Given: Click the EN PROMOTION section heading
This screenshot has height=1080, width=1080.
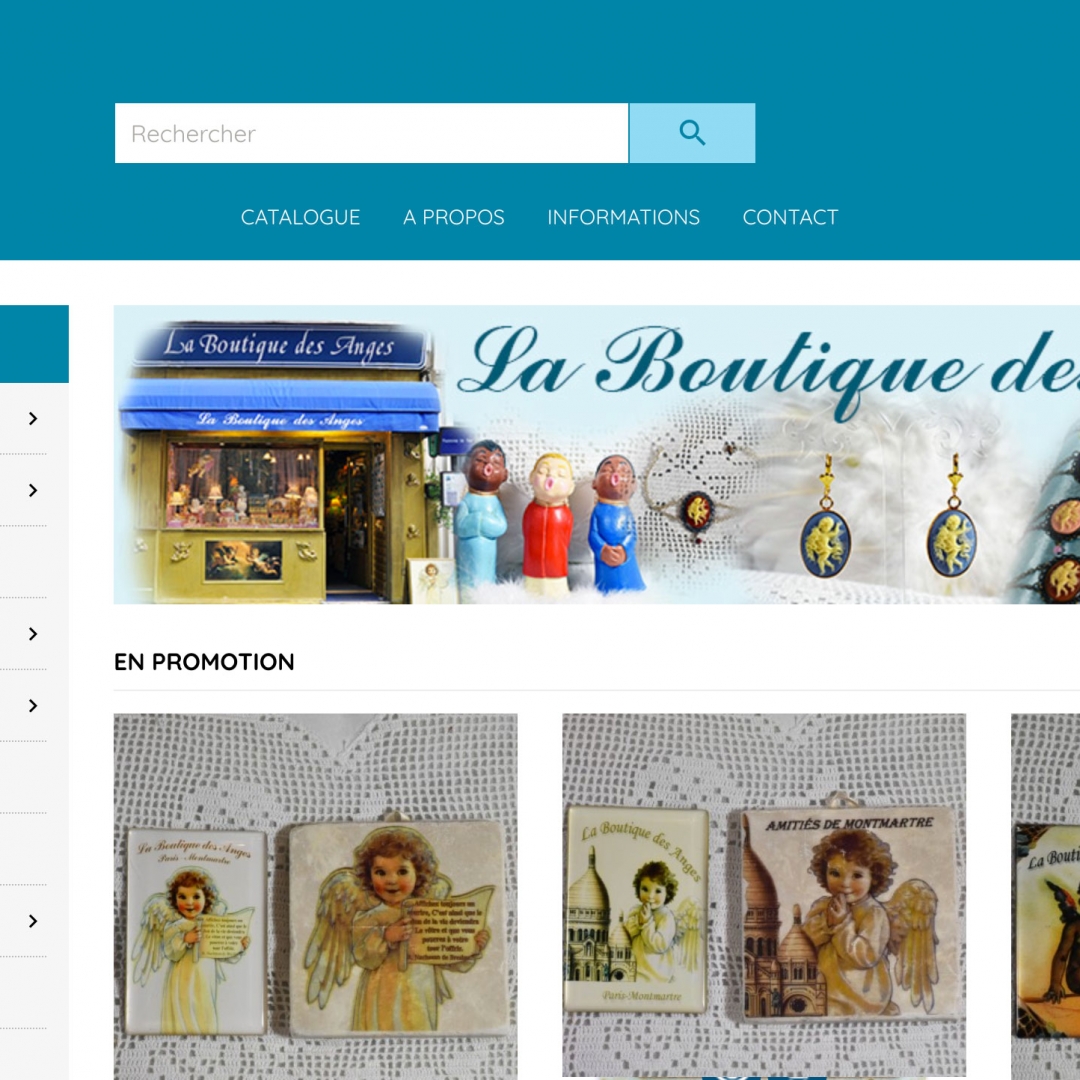Looking at the screenshot, I should click(x=204, y=661).
